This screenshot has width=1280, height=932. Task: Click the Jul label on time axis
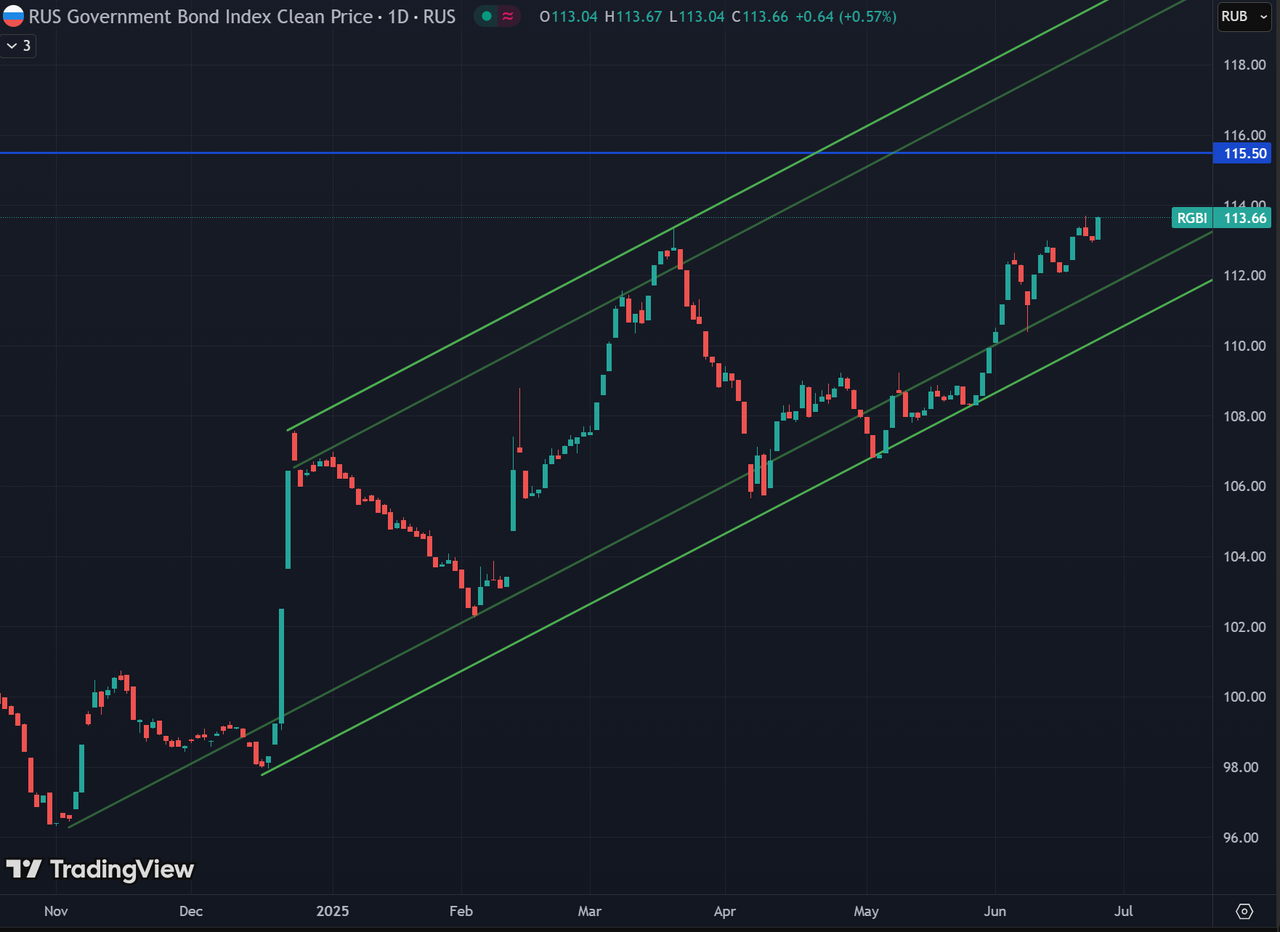[1123, 912]
